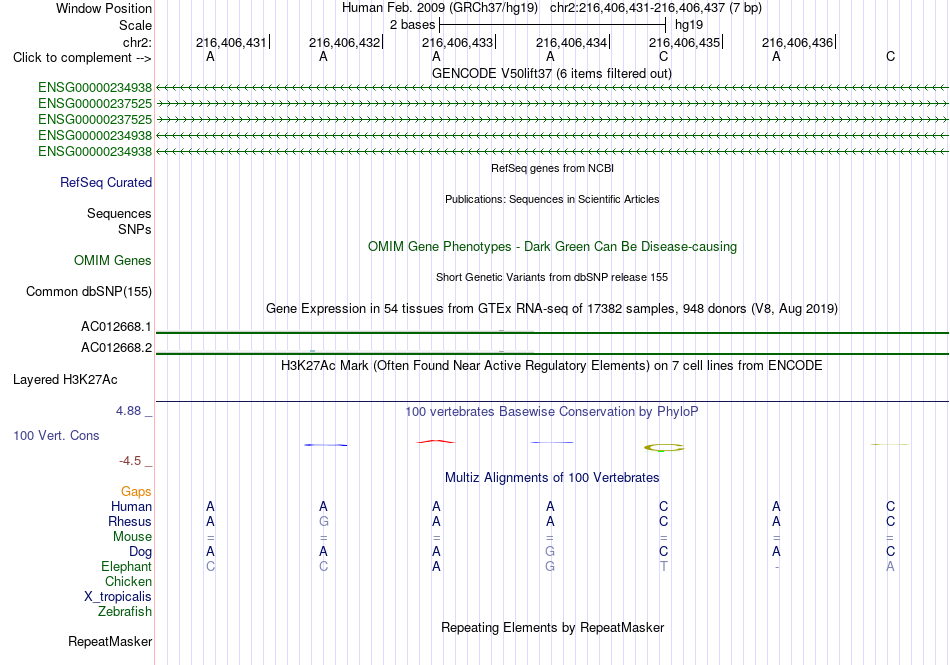Click the chr2: ruler label
The width and height of the screenshot is (950, 665).
pos(137,42)
